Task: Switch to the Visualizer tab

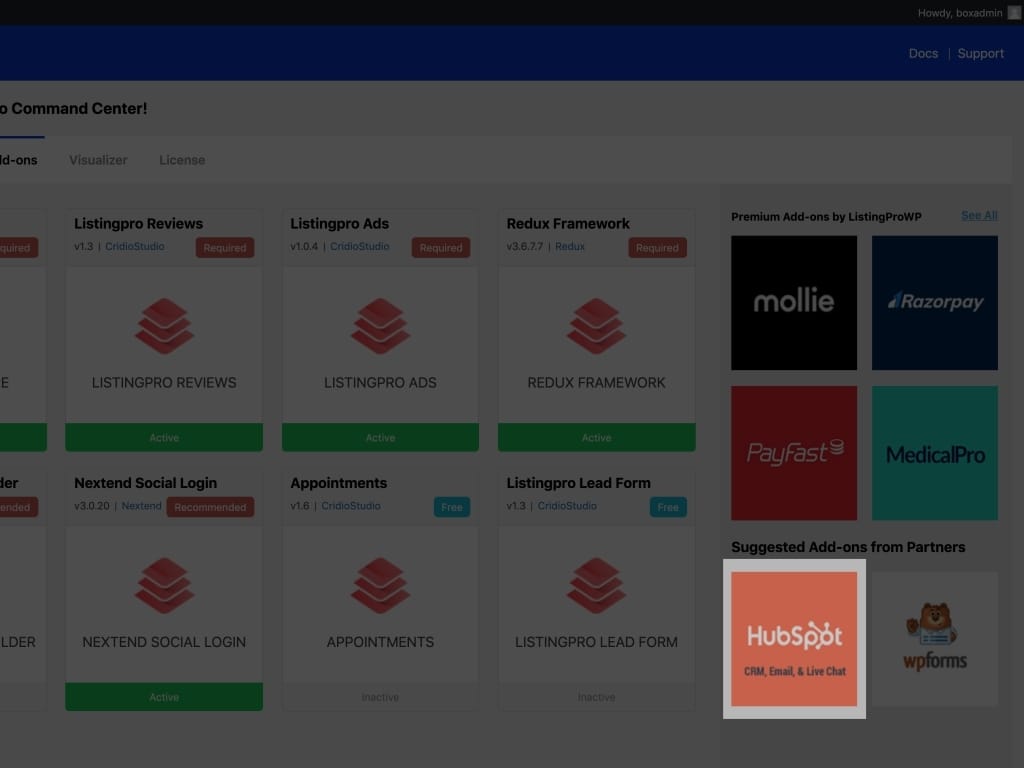Action: [98, 160]
